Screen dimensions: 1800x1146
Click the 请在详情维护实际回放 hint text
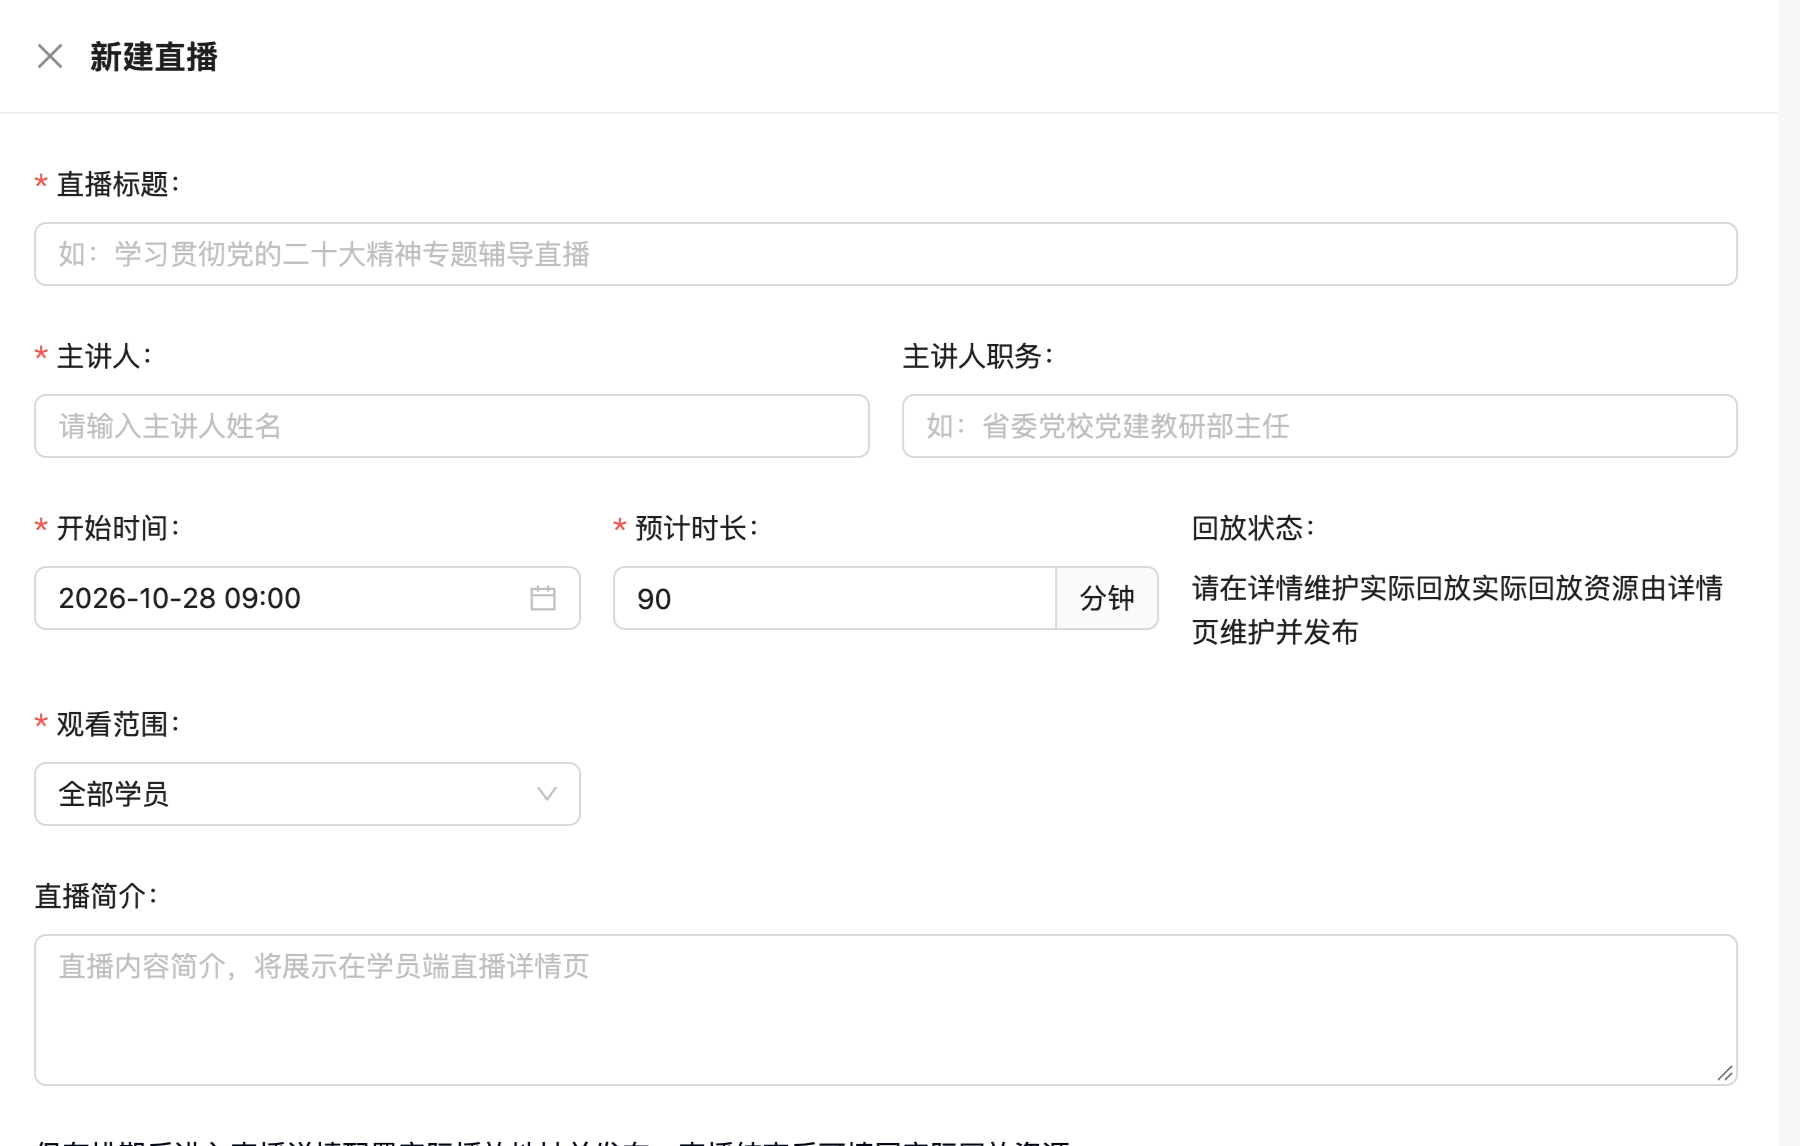(x=1457, y=610)
